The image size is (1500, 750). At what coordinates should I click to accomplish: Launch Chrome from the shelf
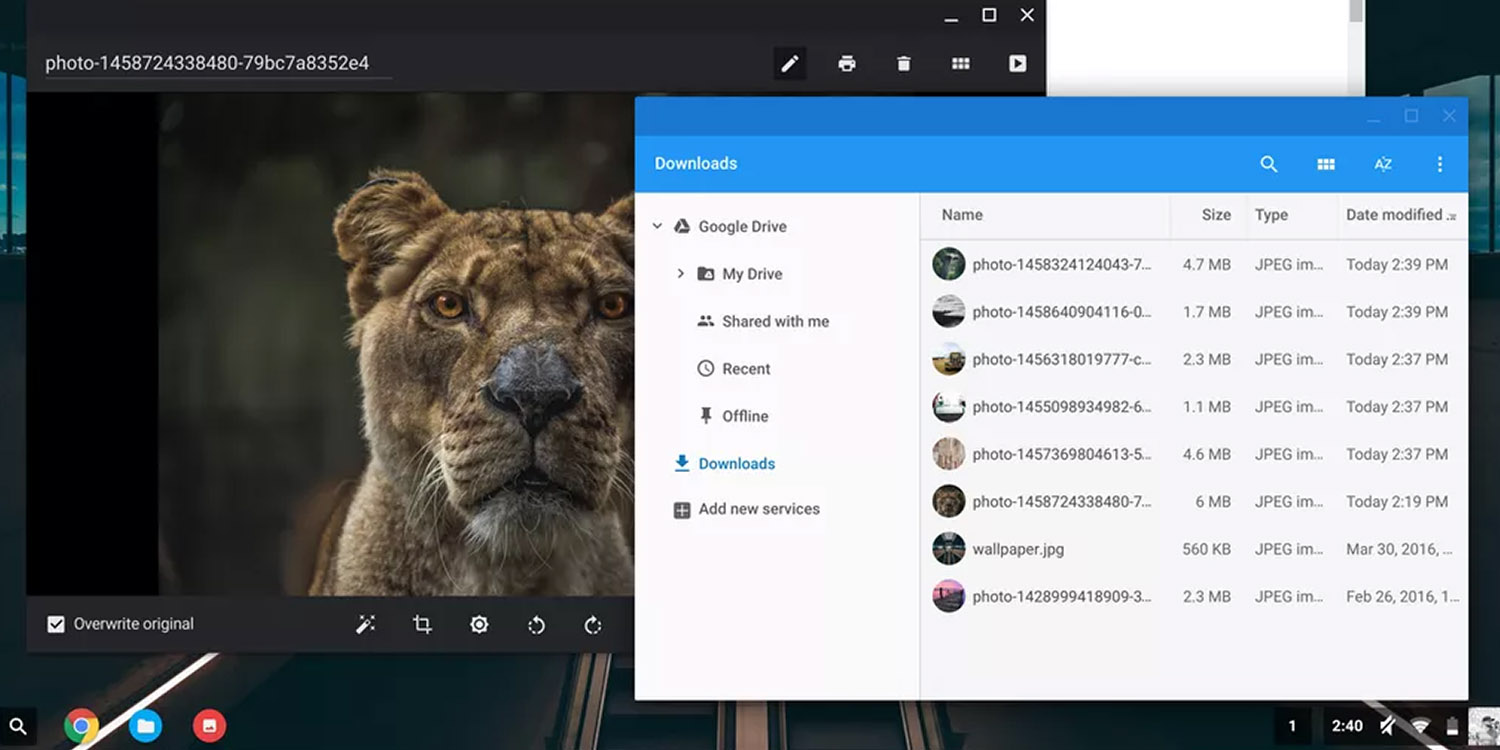click(x=82, y=726)
